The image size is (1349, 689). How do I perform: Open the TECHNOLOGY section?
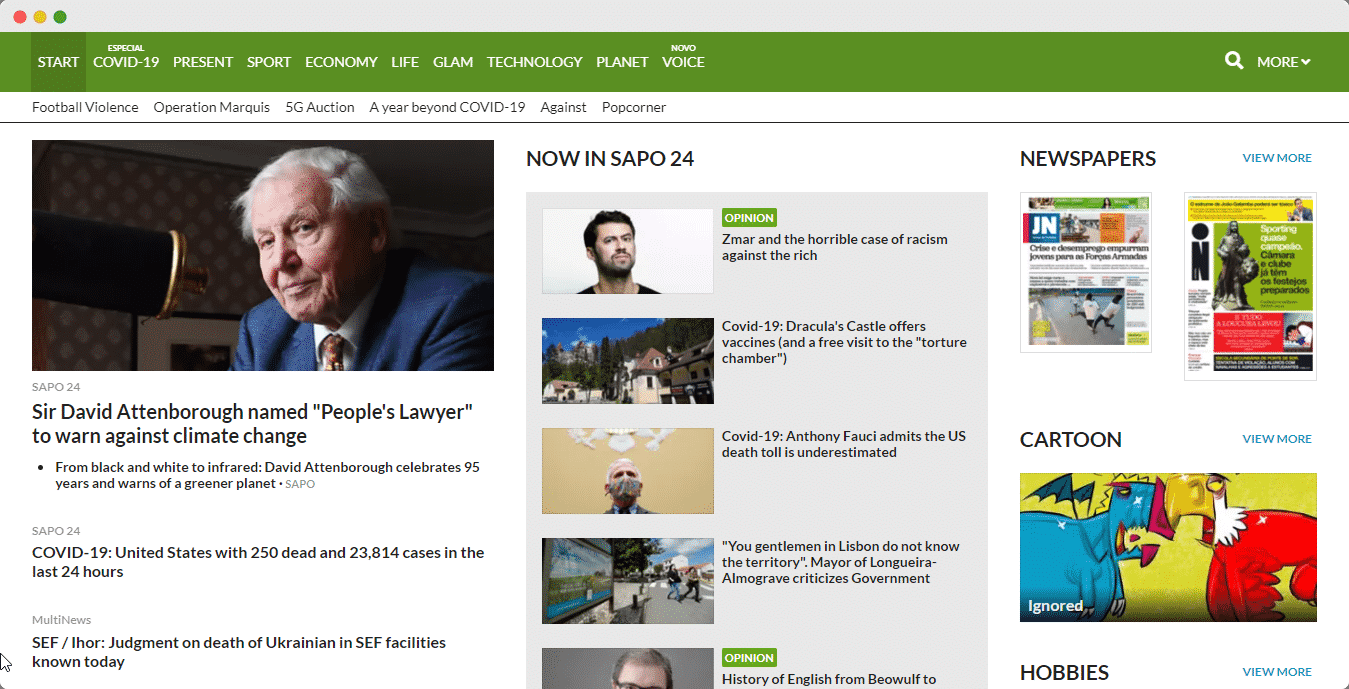click(534, 62)
